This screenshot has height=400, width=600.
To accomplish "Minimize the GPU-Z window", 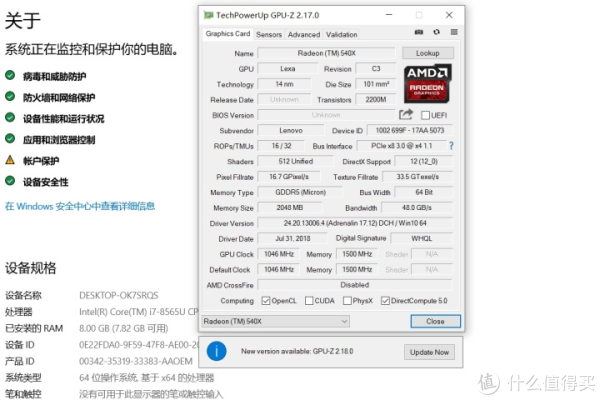I will [x=389, y=15].
